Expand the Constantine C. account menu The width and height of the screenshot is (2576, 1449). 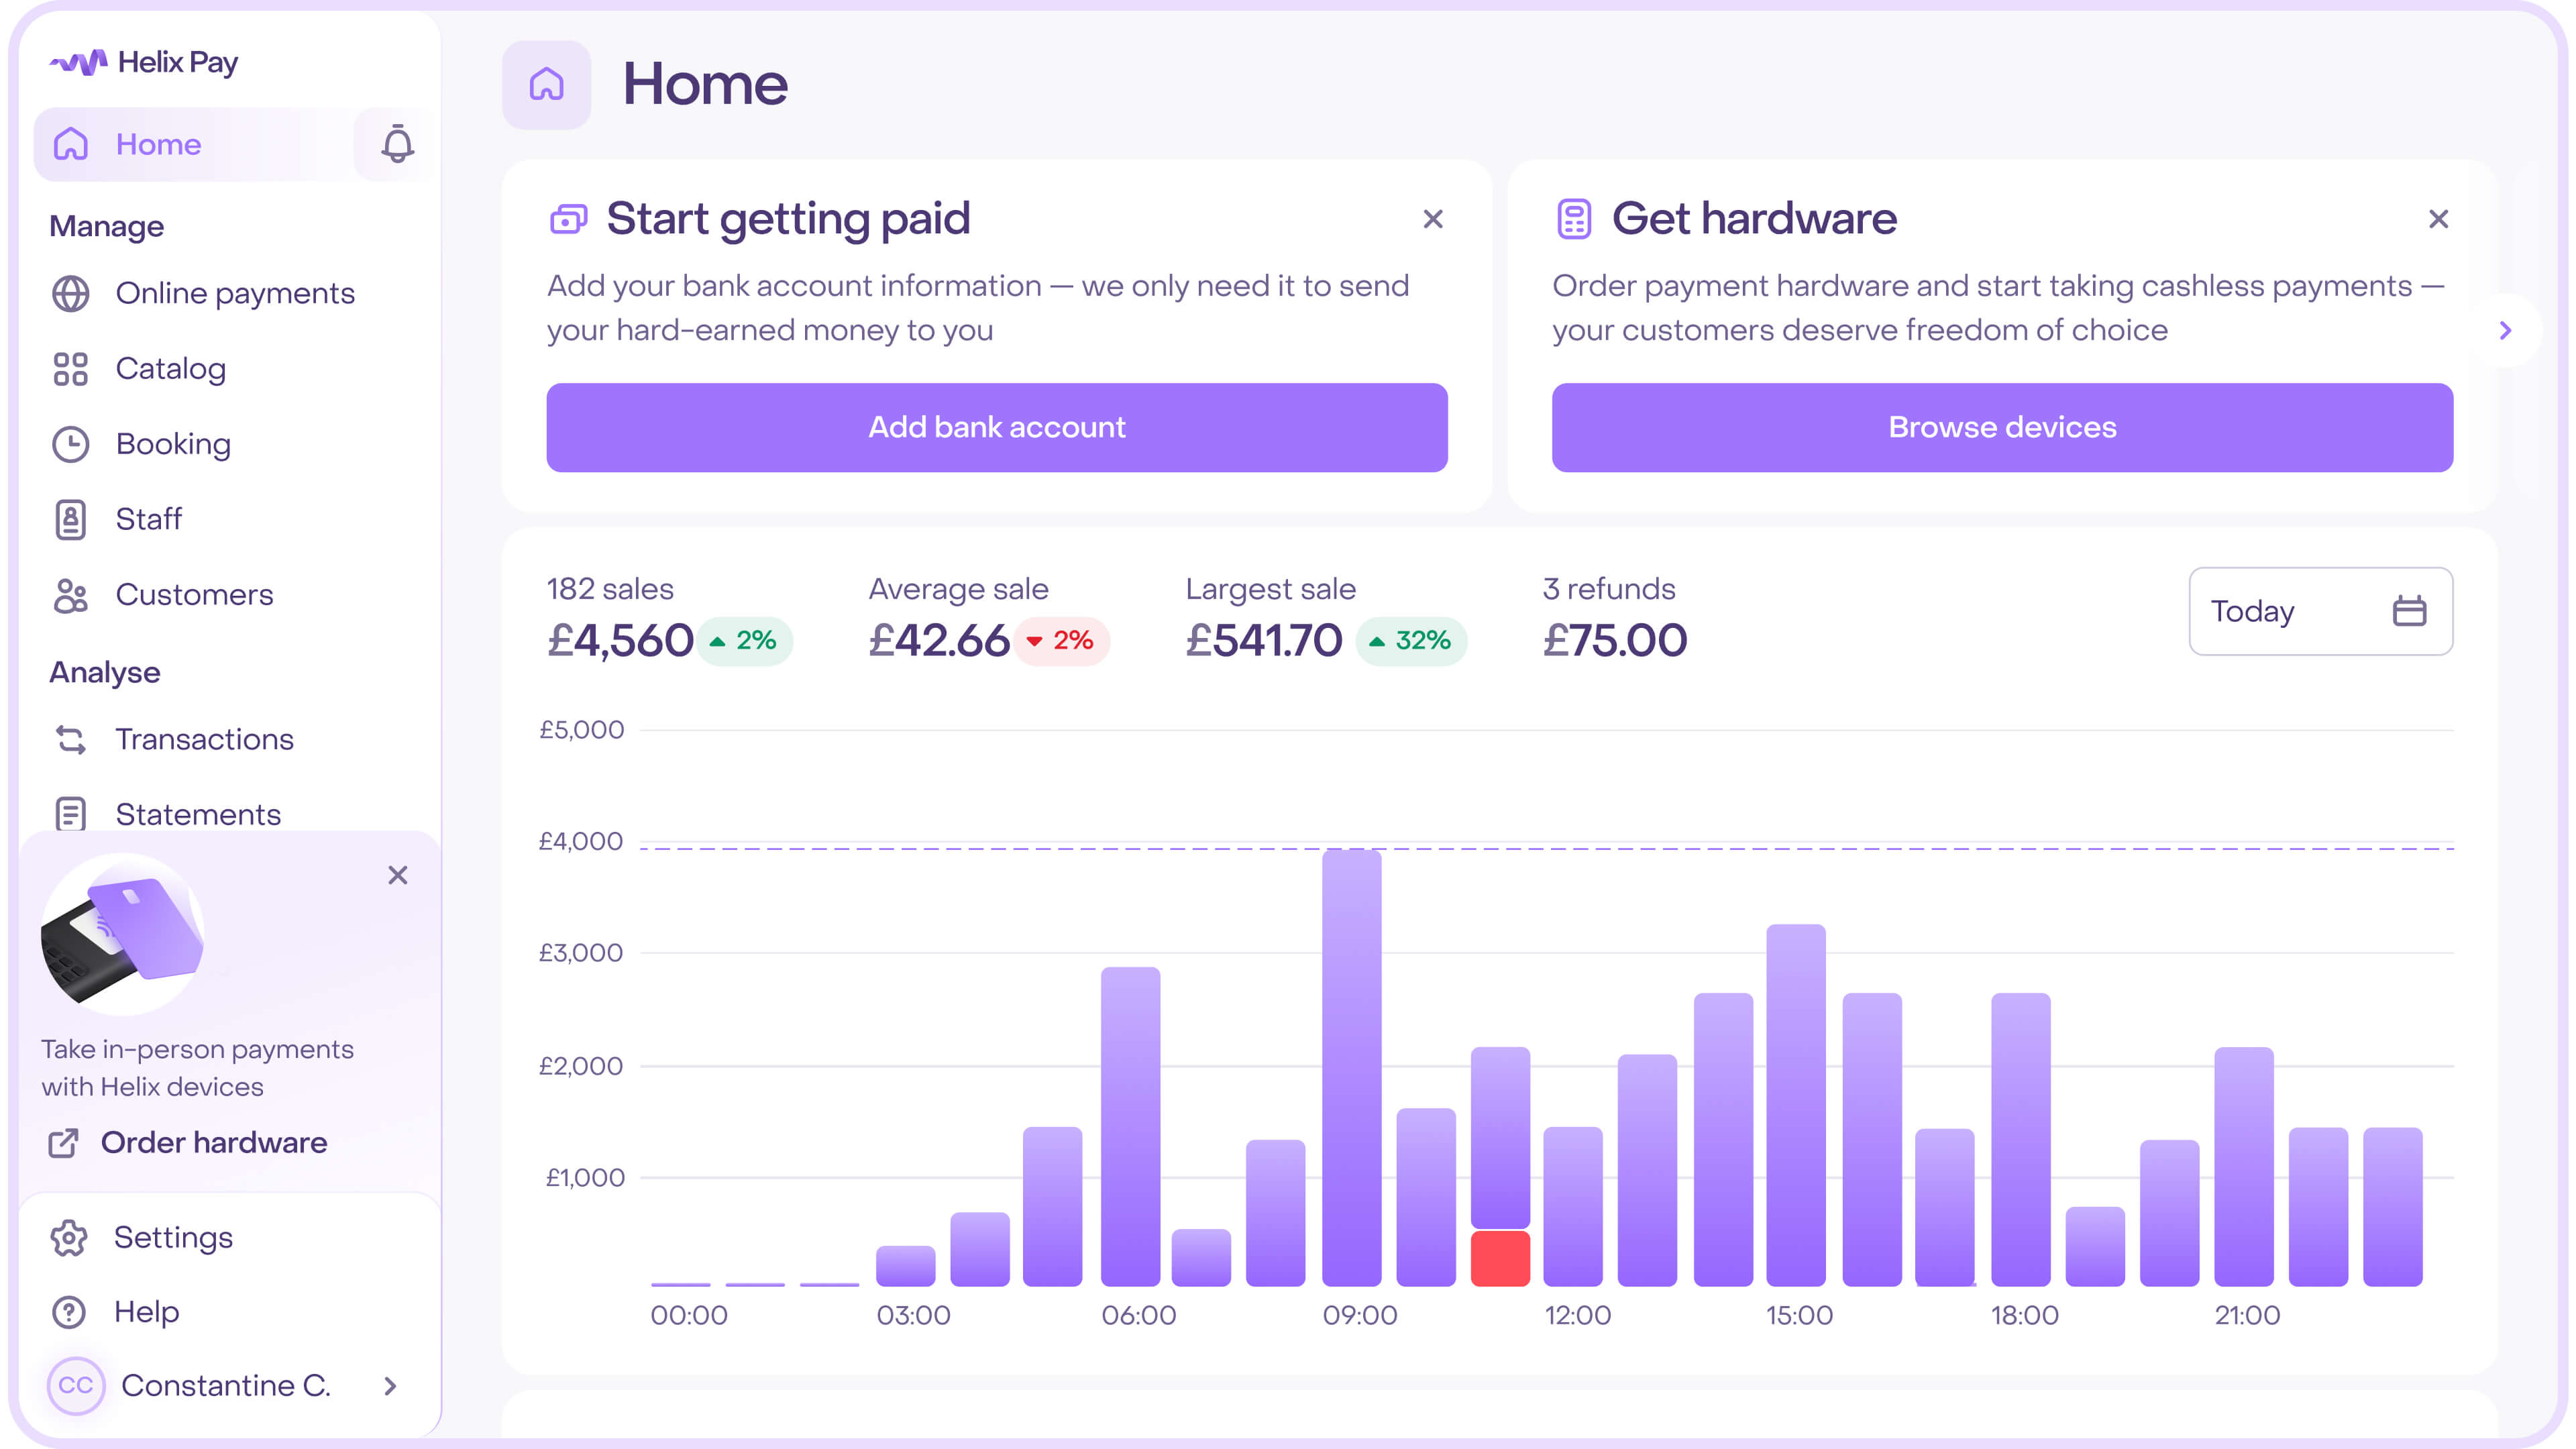pyautogui.click(x=390, y=1386)
